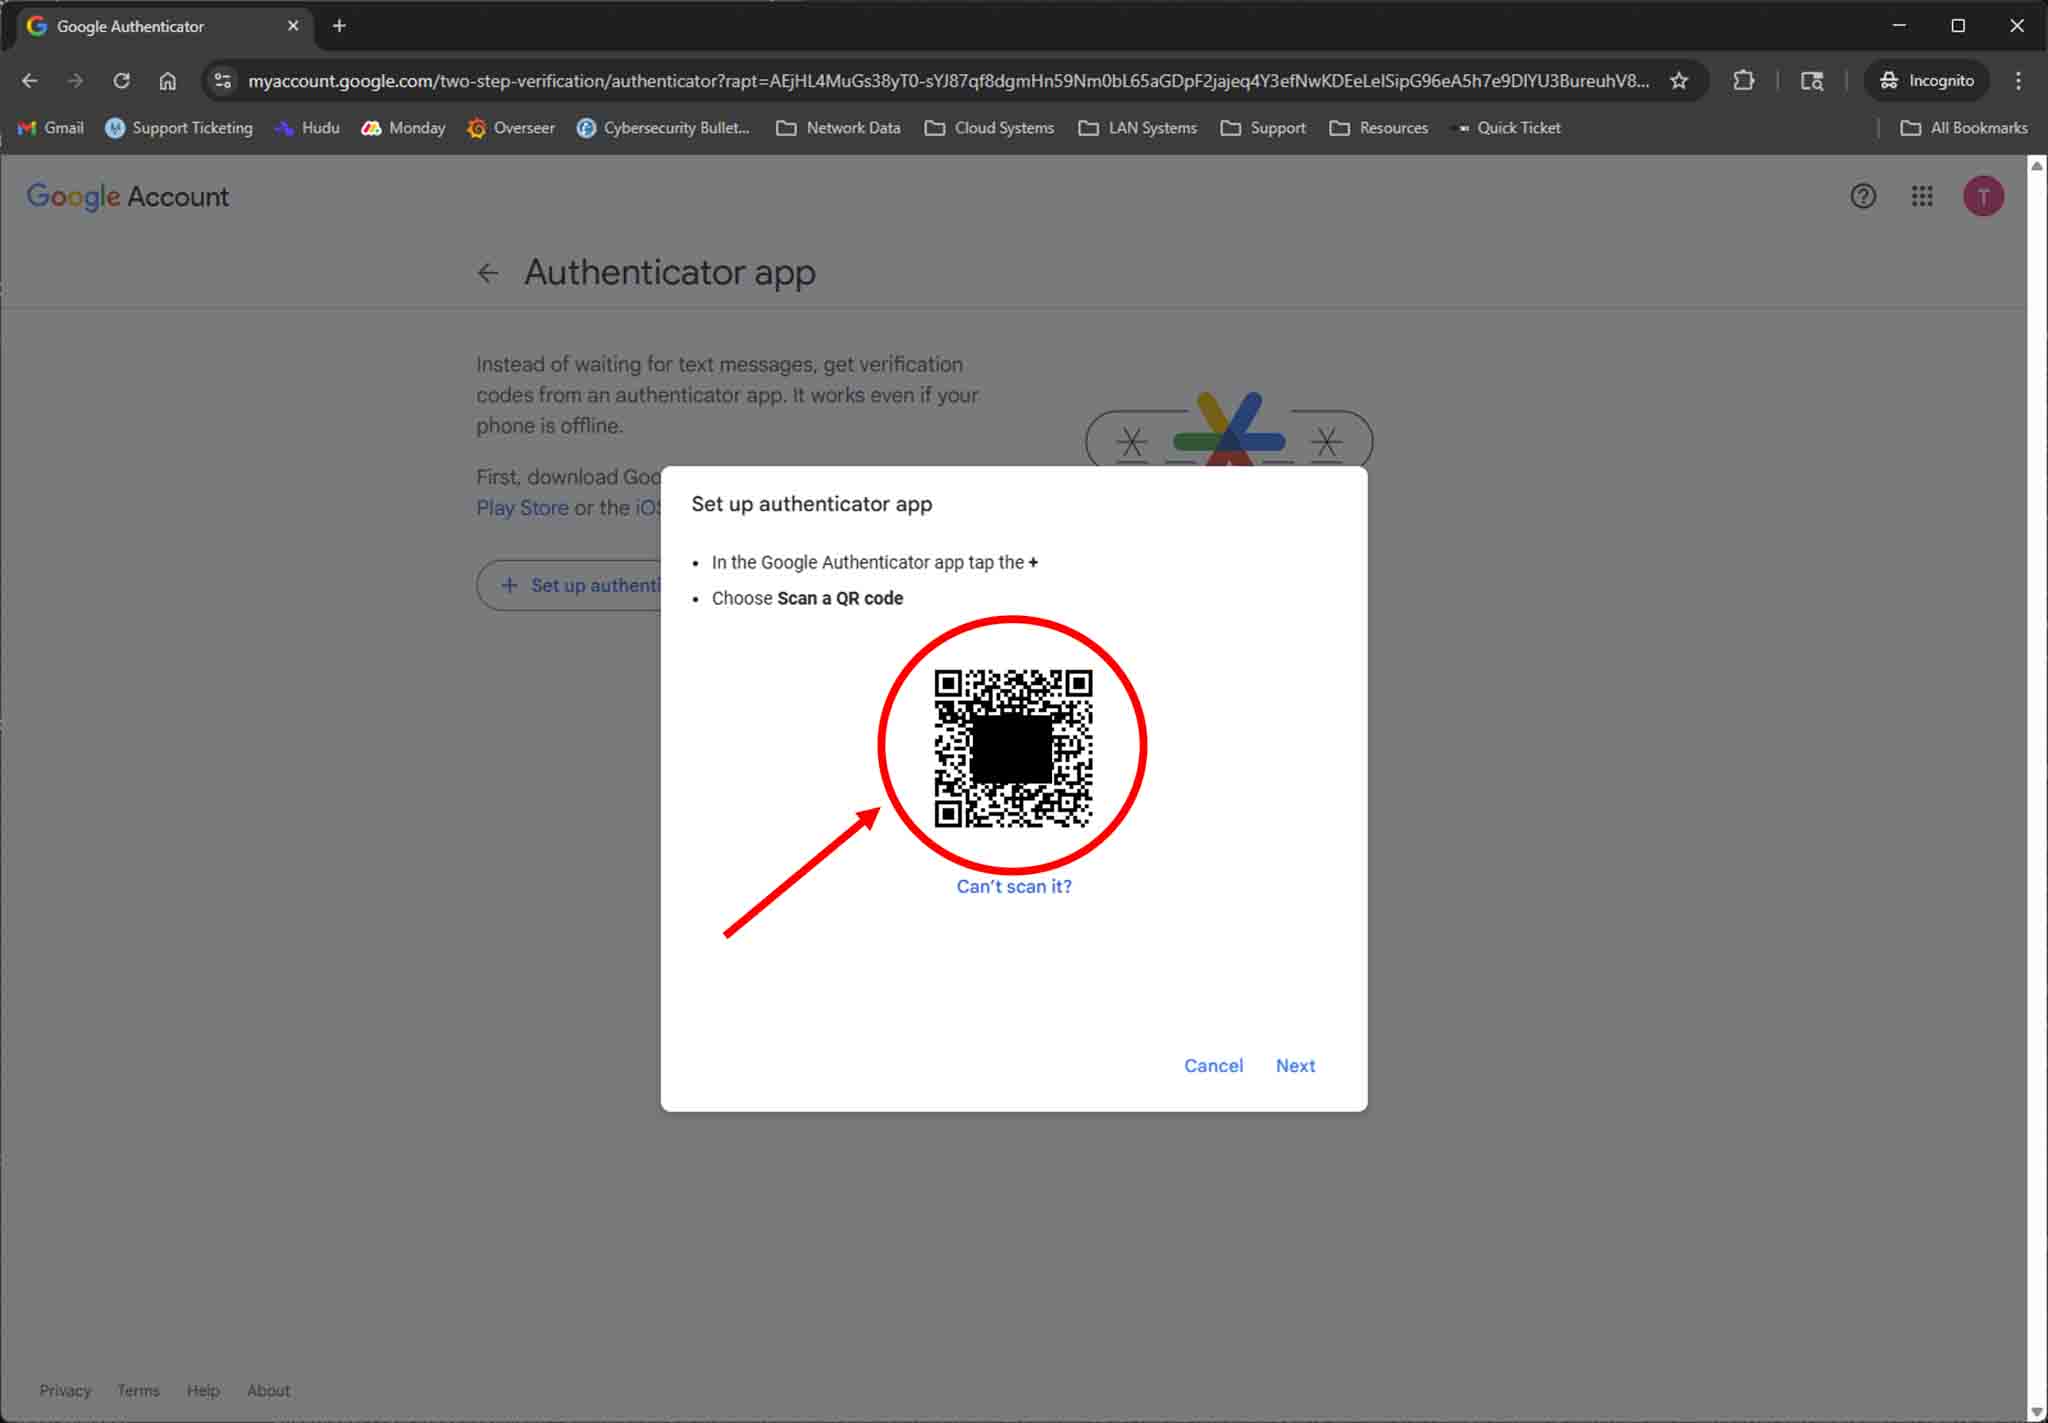Viewport: 2048px width, 1423px height.
Task: Click the site information icon in address bar
Action: click(223, 81)
